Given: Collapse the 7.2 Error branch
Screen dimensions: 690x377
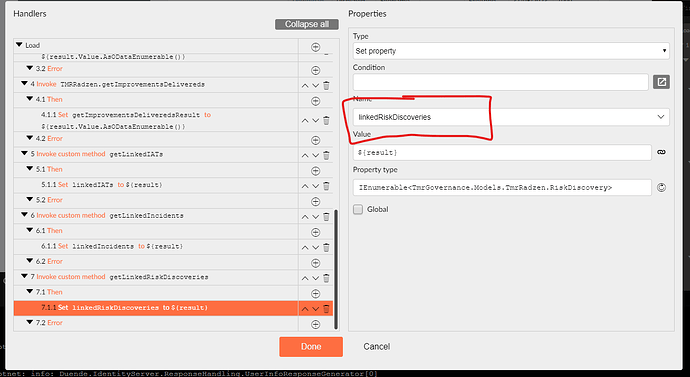Looking at the screenshot, I should coord(29,322).
